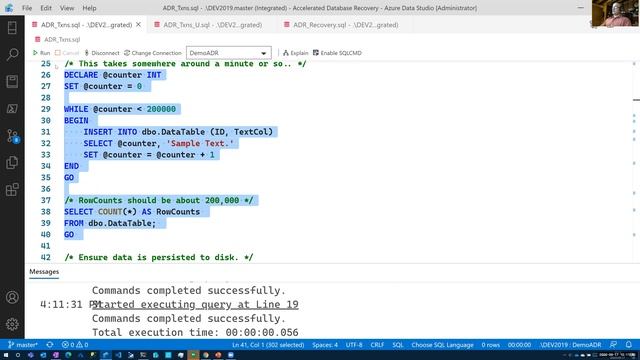Open the File menu

(27, 8)
